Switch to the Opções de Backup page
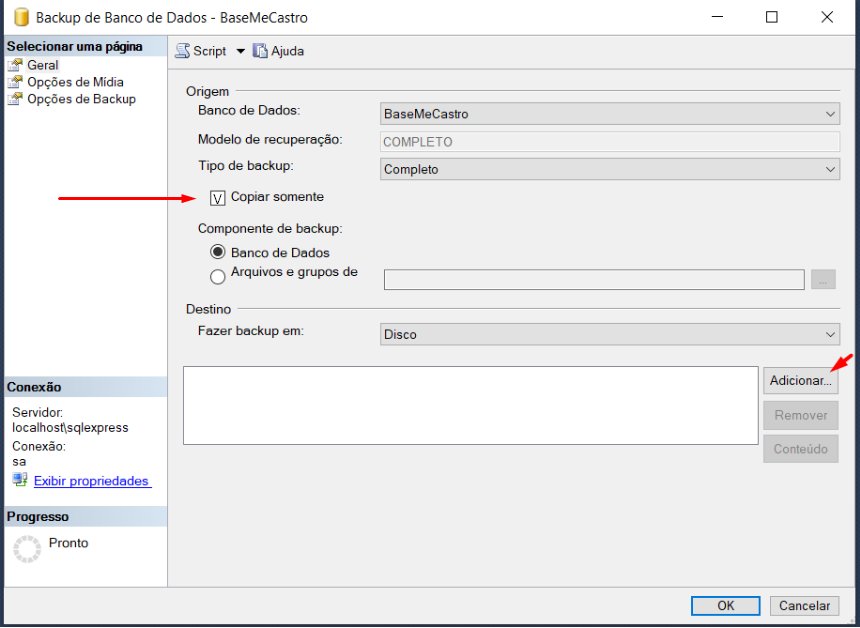Image resolution: width=860 pixels, height=628 pixels. [x=81, y=99]
